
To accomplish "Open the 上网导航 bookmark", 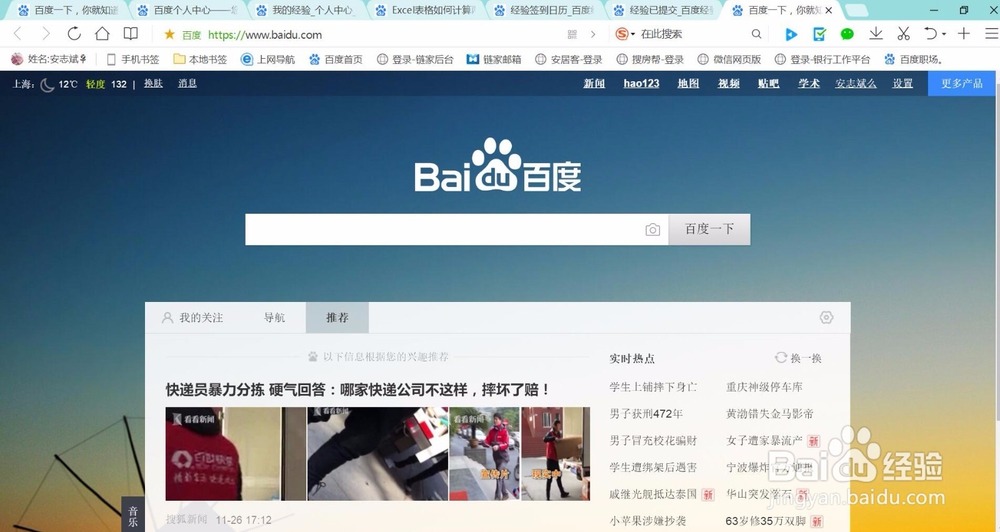I will point(268,59).
